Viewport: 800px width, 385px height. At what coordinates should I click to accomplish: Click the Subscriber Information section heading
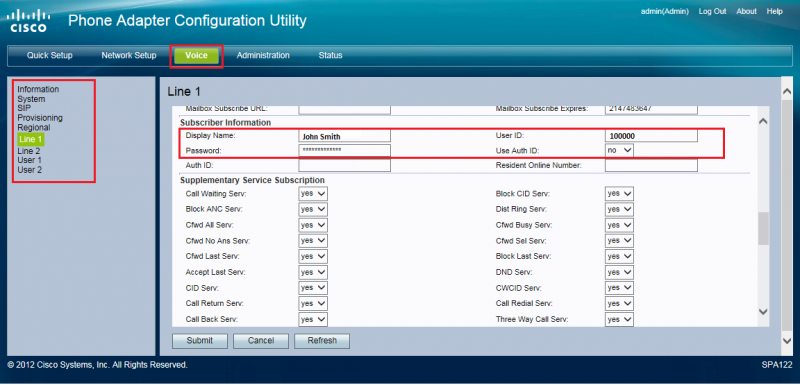[x=225, y=122]
